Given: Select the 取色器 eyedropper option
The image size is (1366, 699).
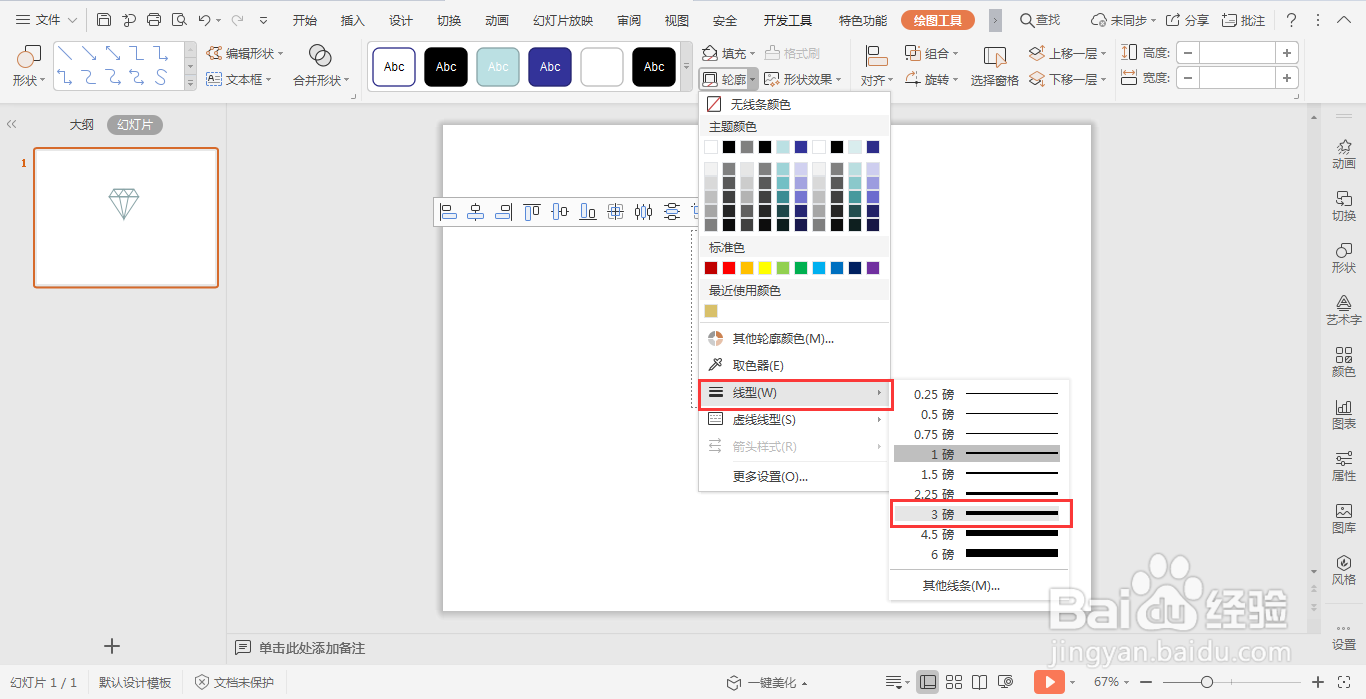Looking at the screenshot, I should (756, 365).
